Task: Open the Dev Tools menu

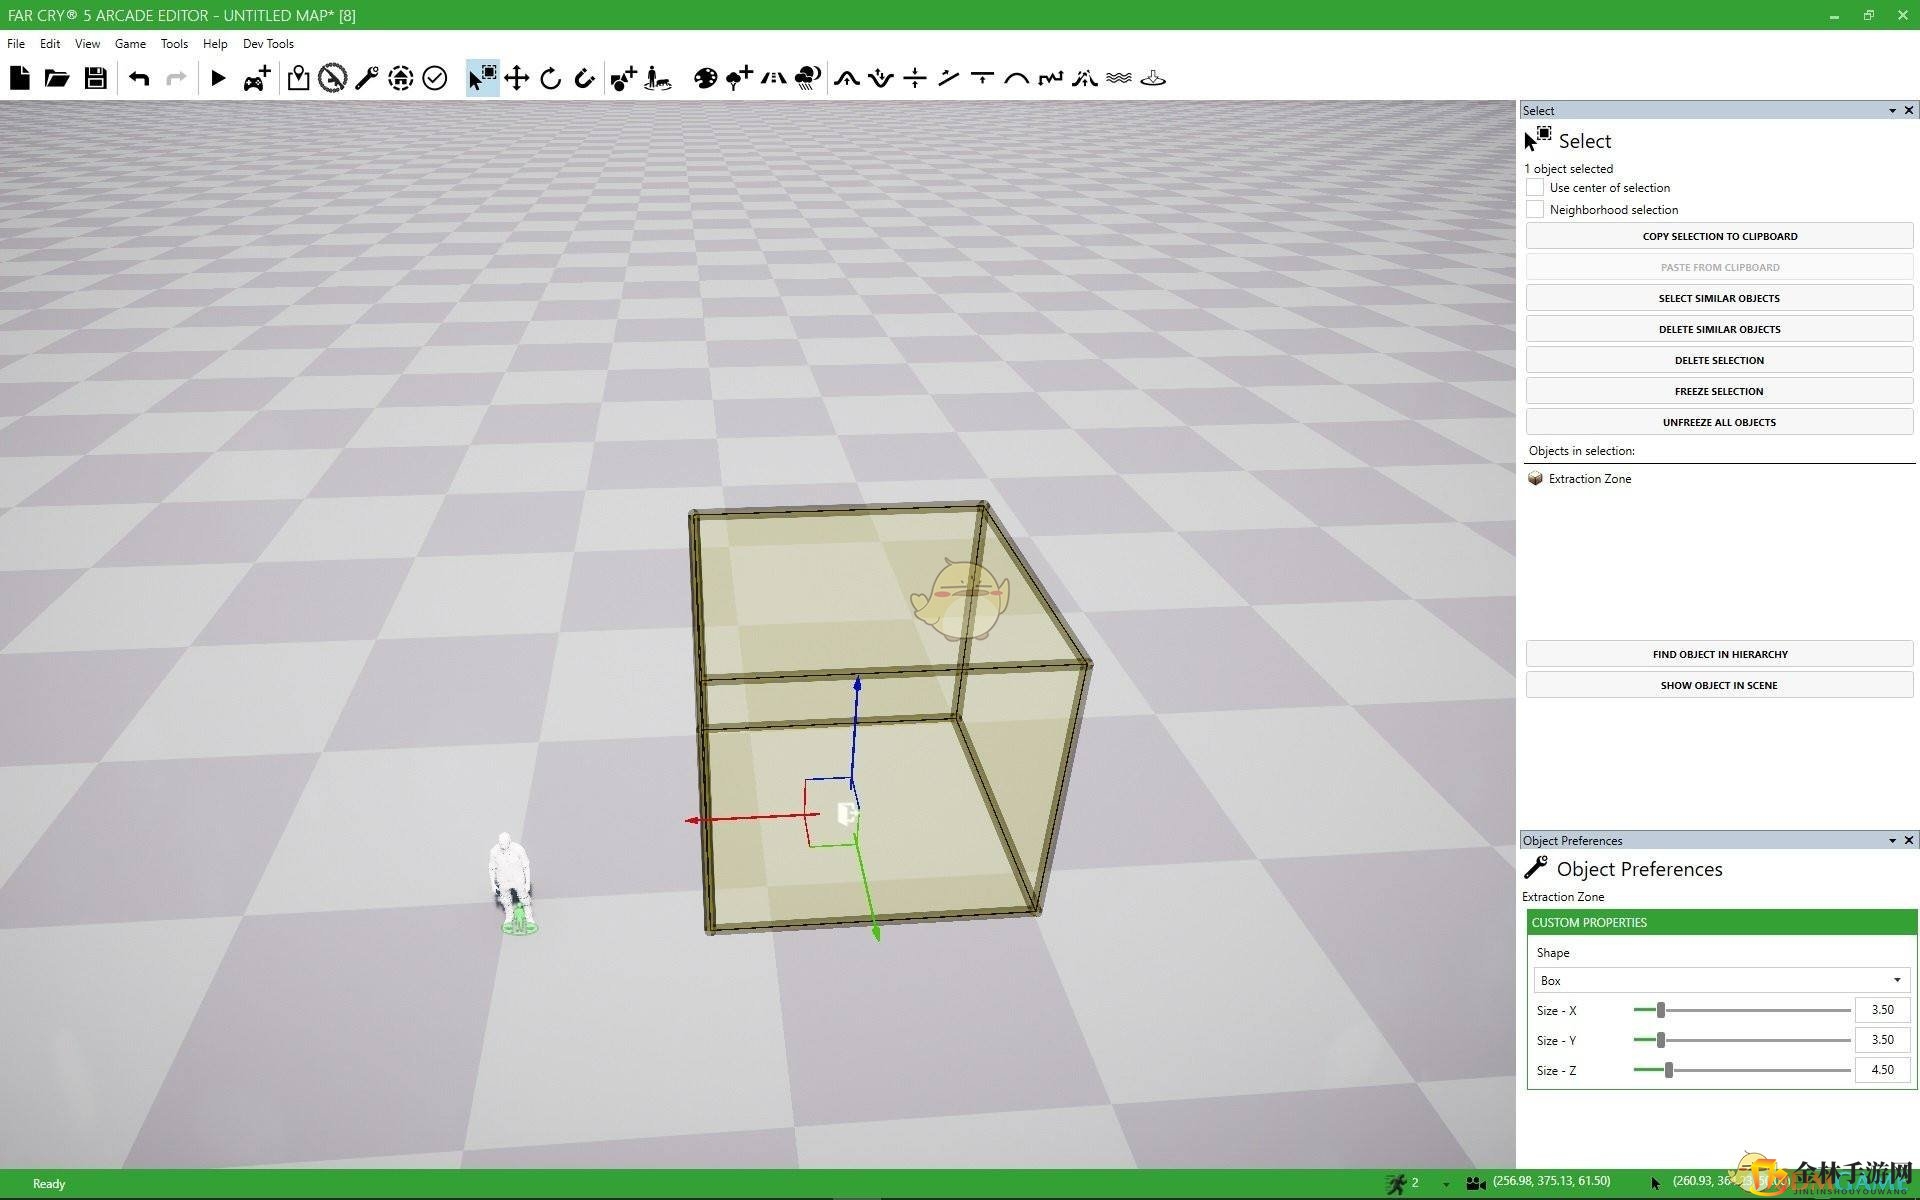Action: pos(268,44)
